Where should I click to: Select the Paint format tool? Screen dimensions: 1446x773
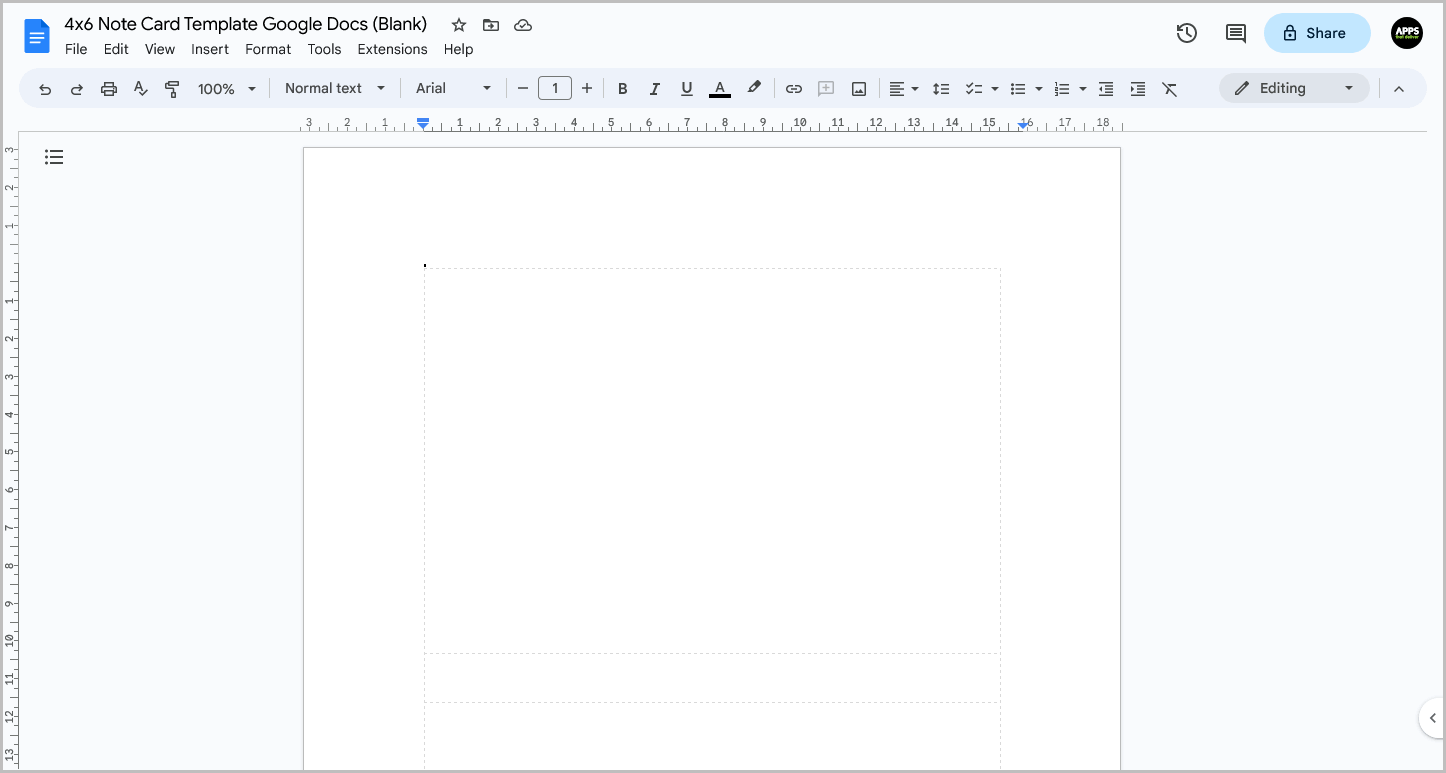click(172, 88)
